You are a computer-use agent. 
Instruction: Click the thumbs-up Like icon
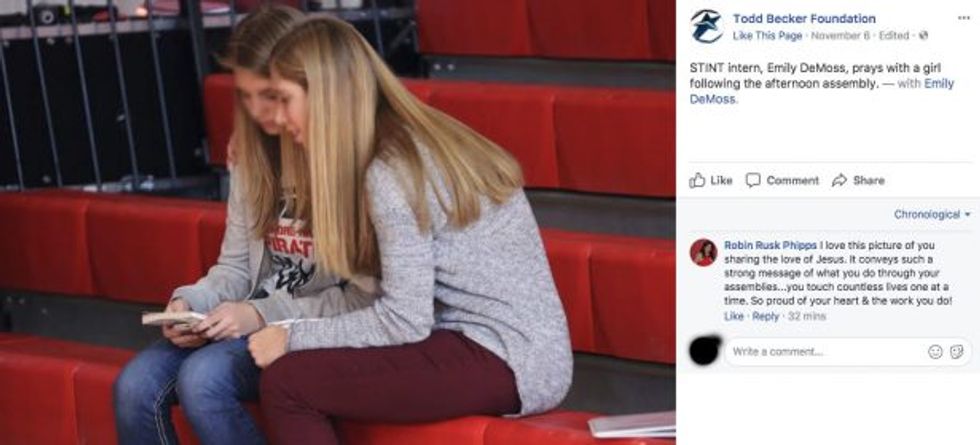pos(696,181)
